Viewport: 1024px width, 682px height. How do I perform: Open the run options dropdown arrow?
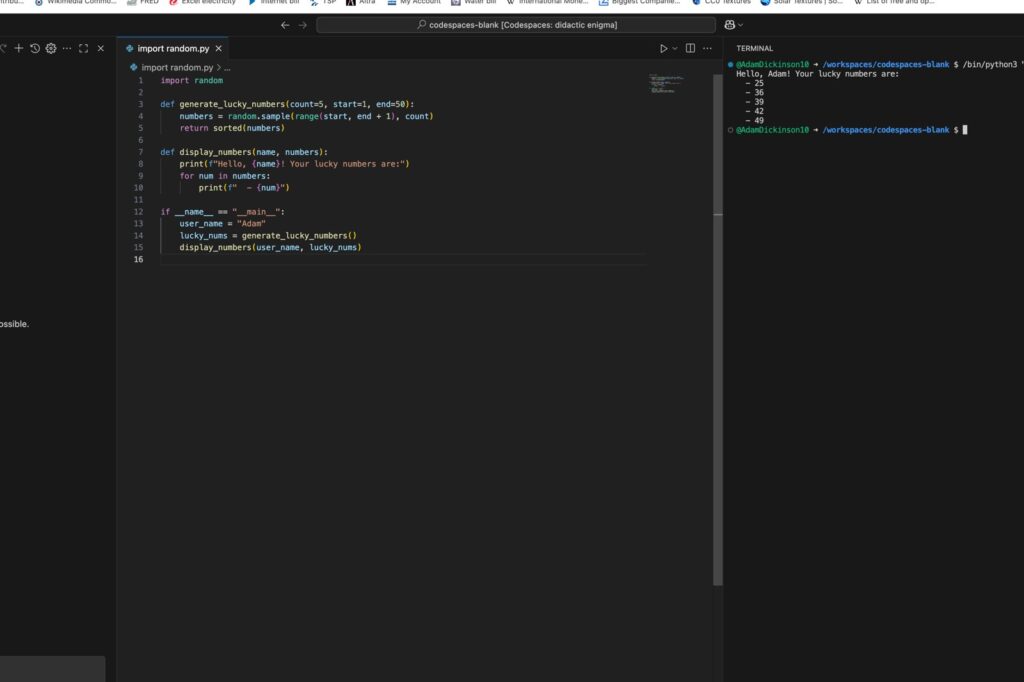[x=675, y=48]
